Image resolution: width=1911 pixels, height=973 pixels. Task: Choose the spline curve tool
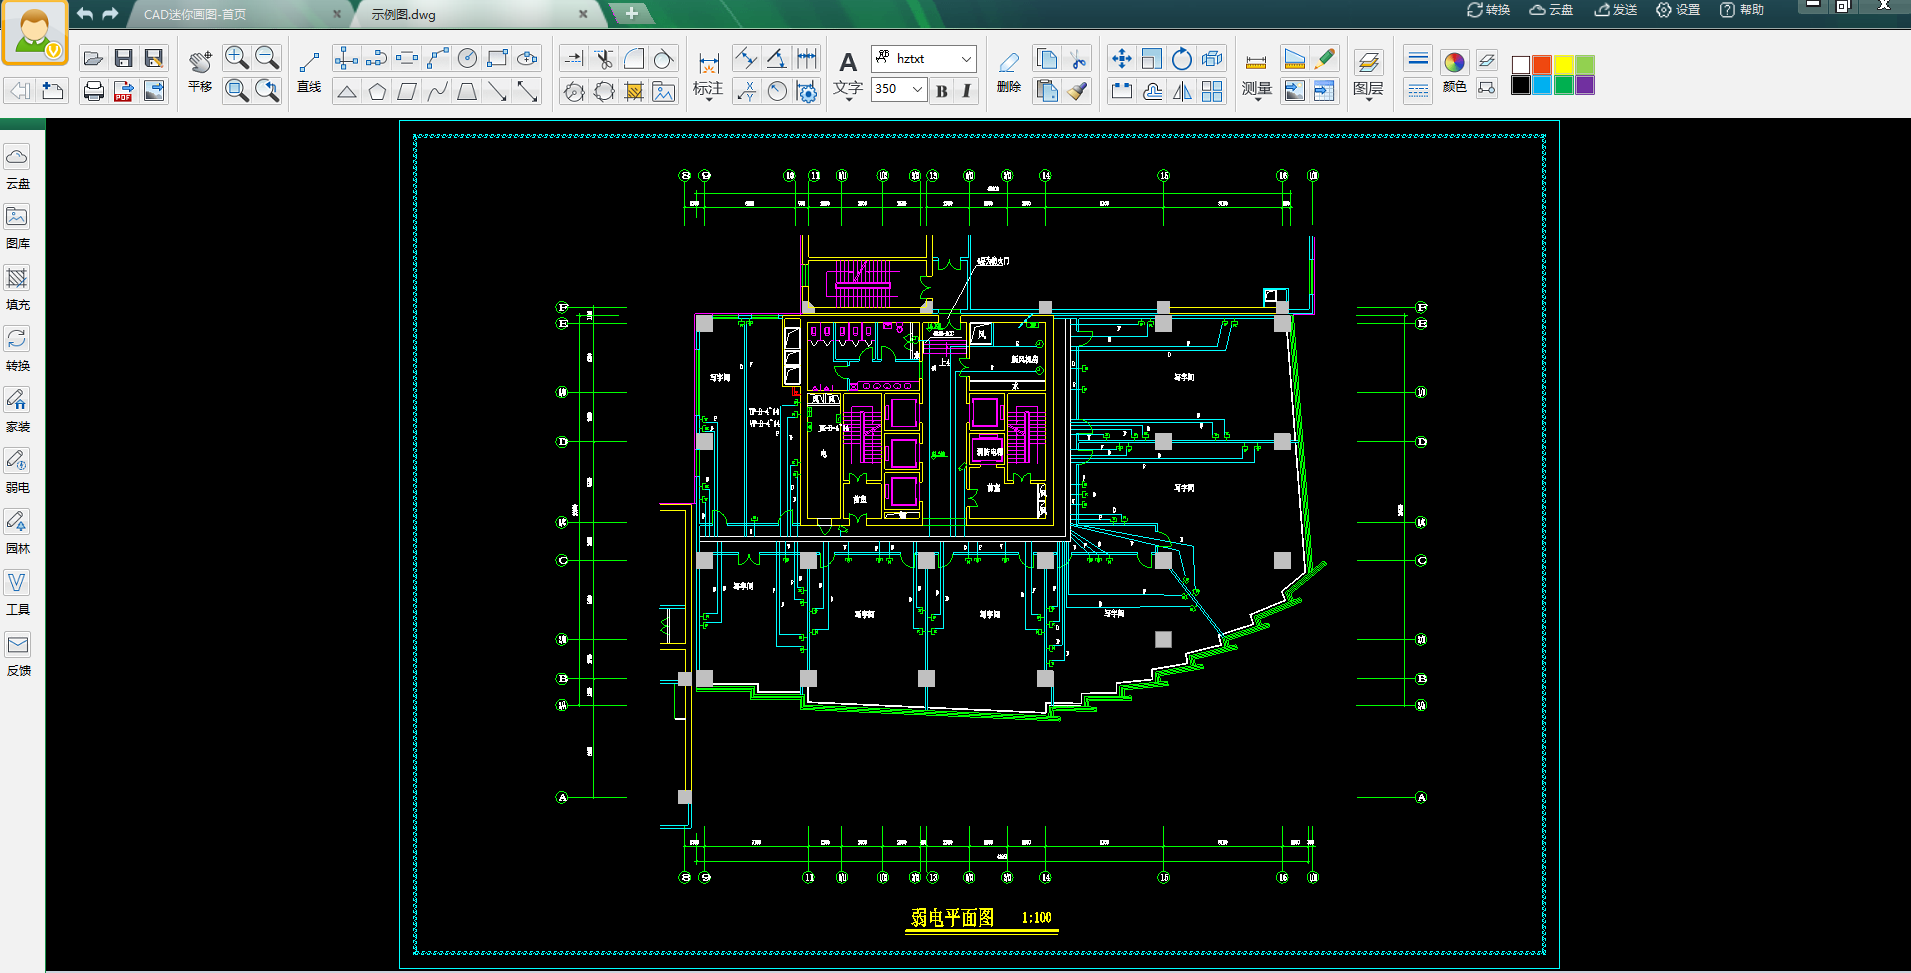(x=437, y=91)
